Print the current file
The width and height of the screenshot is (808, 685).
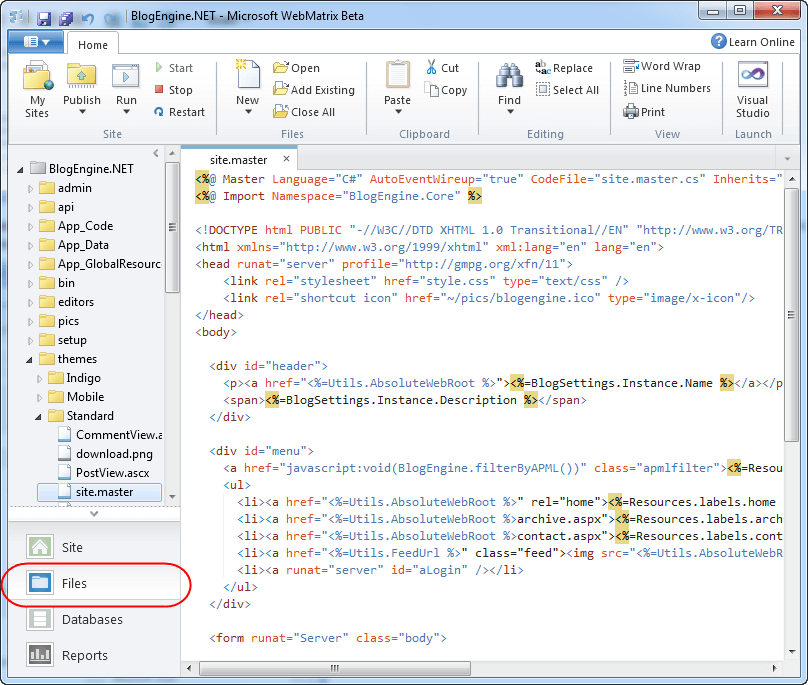tap(644, 111)
